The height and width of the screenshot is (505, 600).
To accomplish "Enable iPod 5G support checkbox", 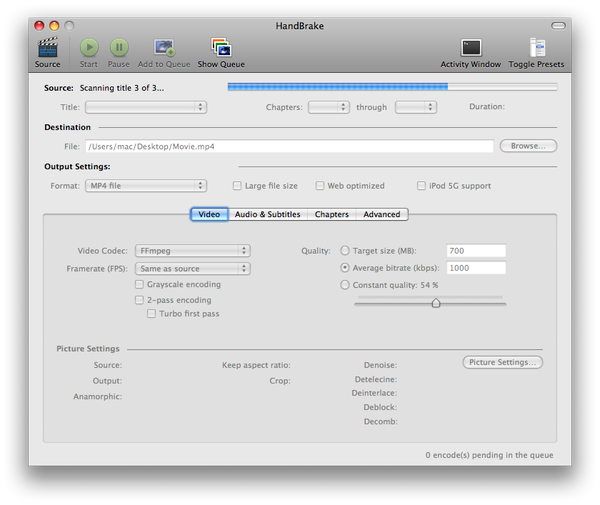I will coord(421,186).
